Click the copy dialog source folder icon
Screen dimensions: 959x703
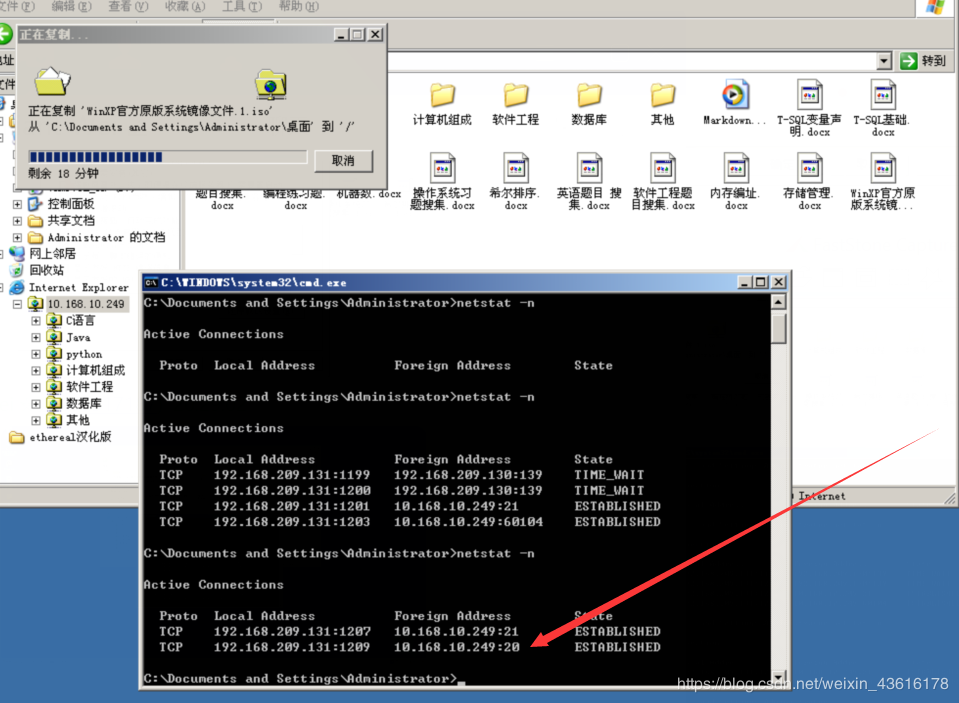tap(52, 81)
